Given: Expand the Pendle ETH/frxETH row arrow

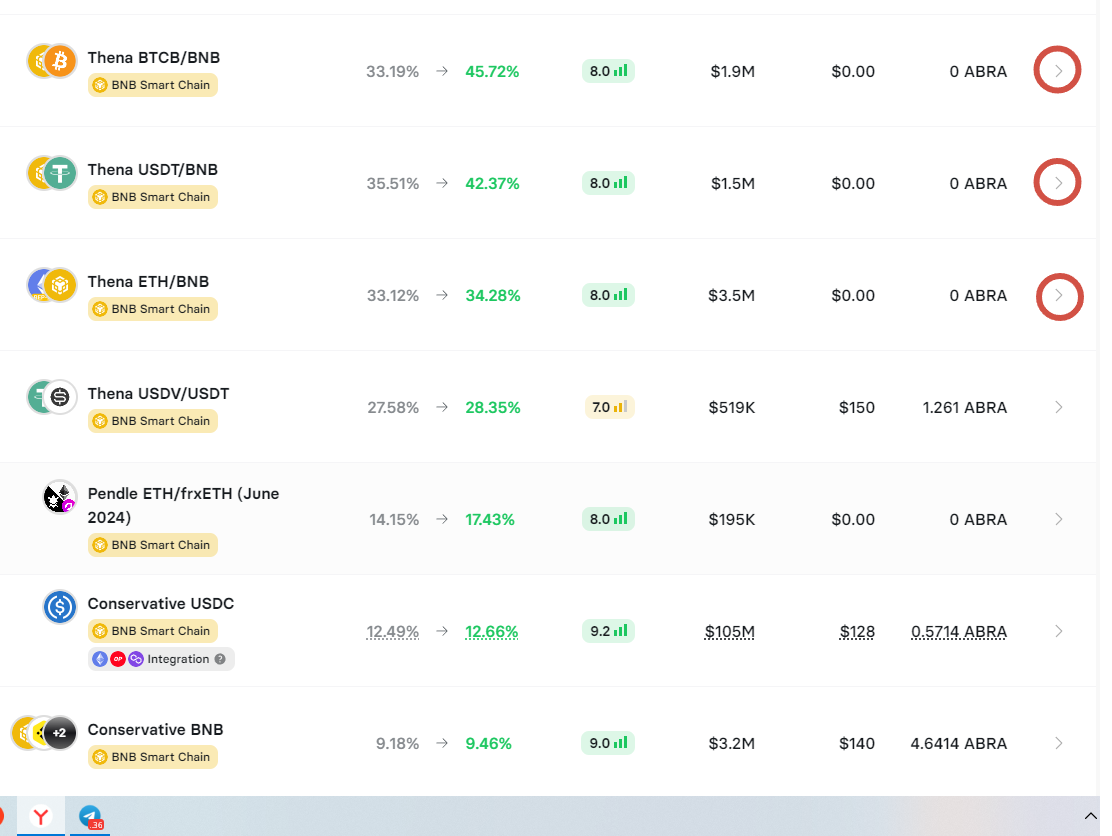Looking at the screenshot, I should click(x=1058, y=519).
